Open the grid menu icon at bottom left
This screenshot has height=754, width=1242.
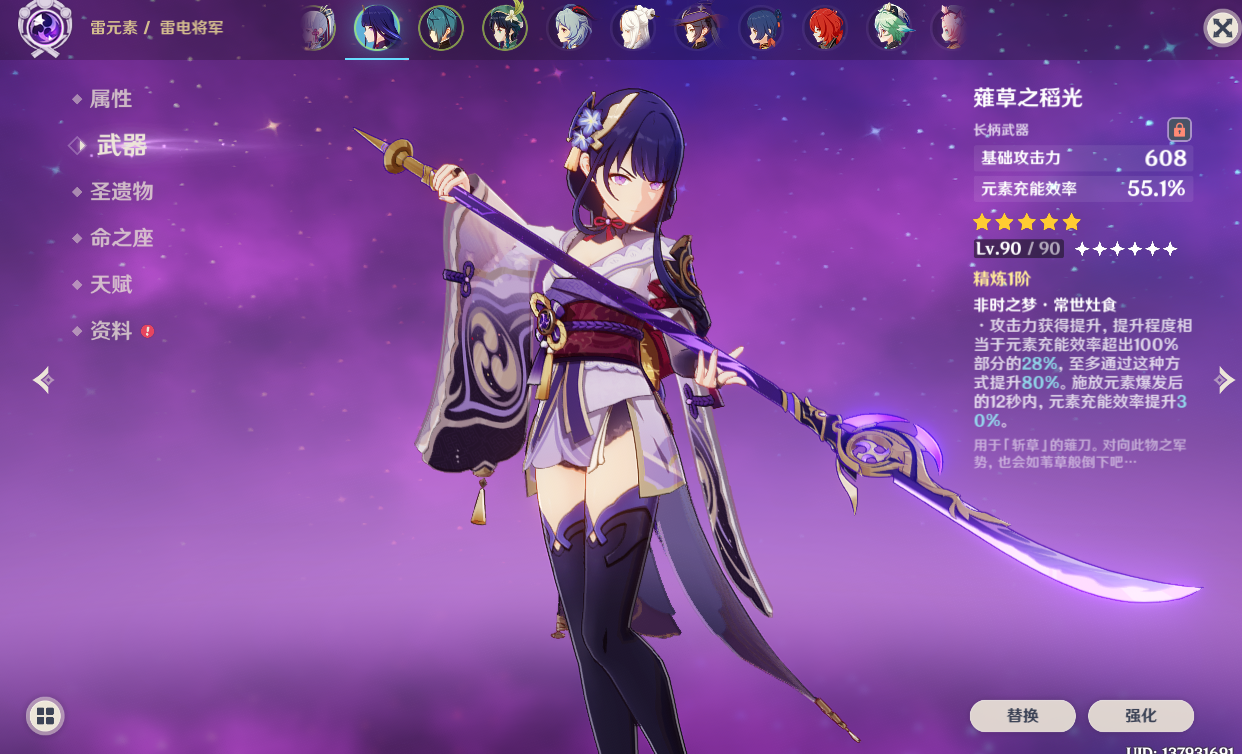(44, 715)
